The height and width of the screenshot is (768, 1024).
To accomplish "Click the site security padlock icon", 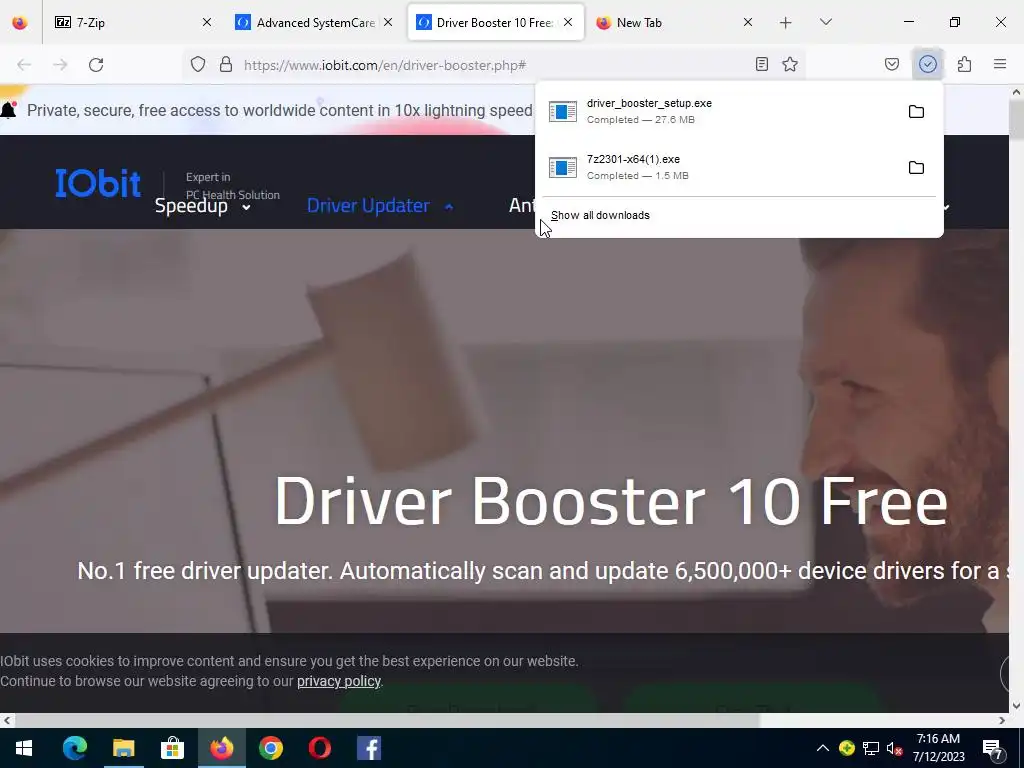I will click(x=226, y=64).
